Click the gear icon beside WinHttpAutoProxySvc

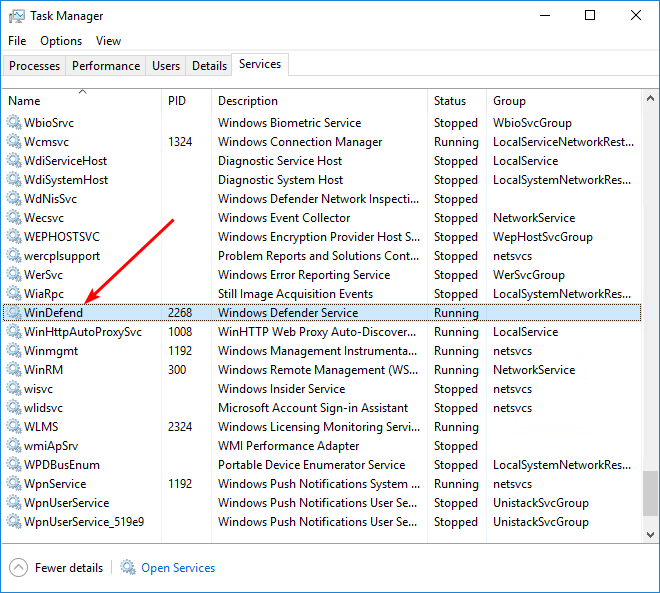coord(14,332)
